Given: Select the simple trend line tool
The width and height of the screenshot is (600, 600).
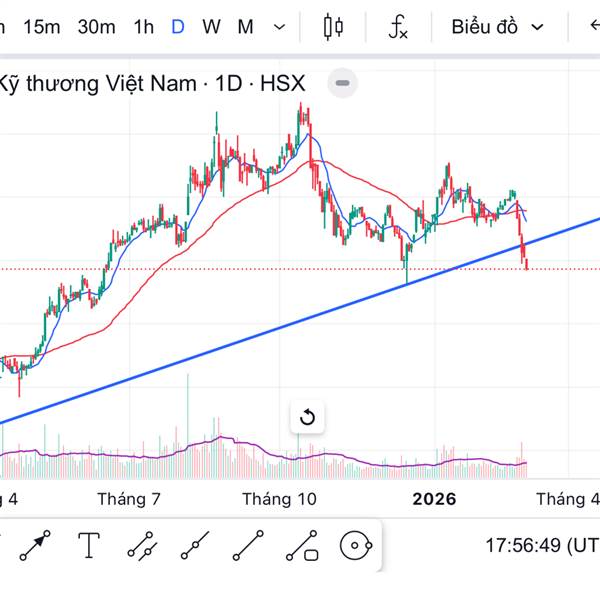Looking at the screenshot, I should click(x=248, y=546).
